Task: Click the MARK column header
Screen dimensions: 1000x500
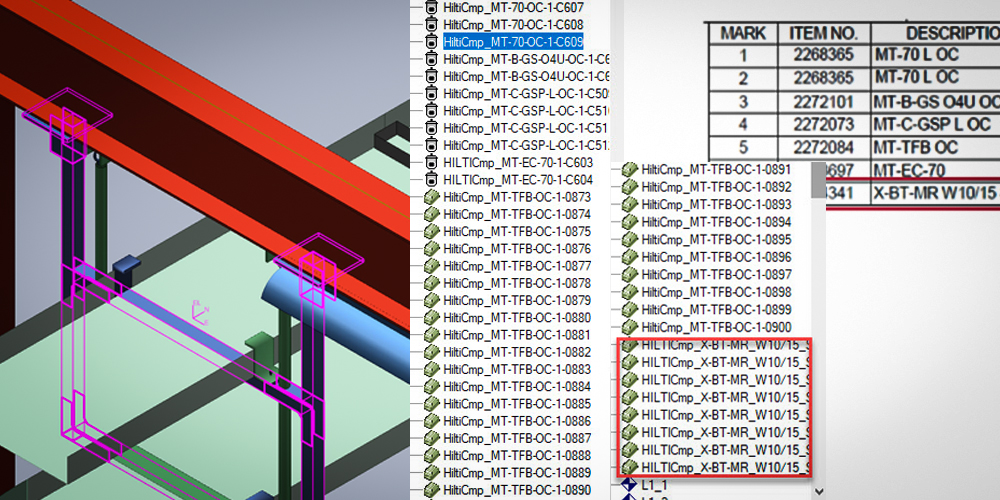Action: click(743, 33)
